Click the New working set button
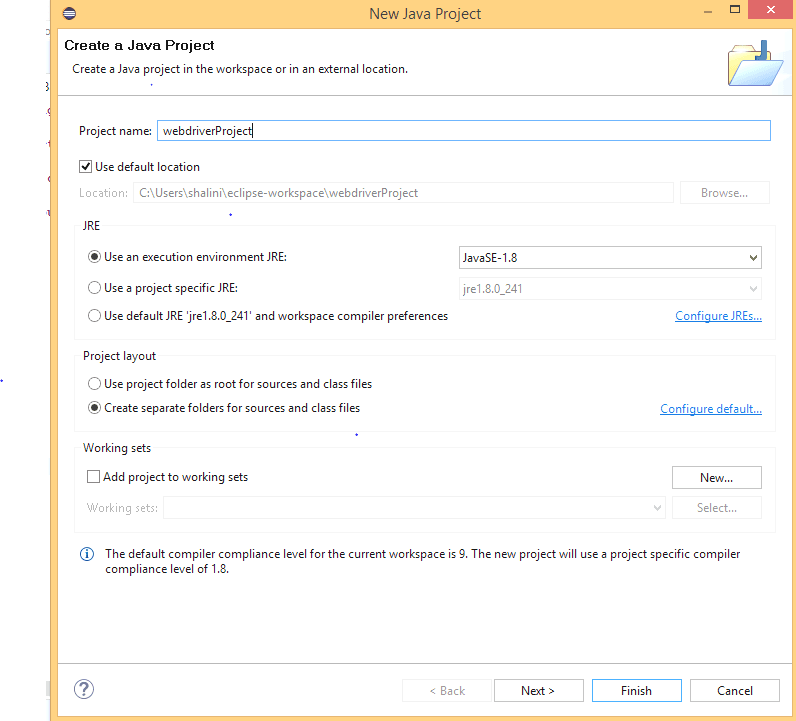Screen dimensions: 796x721 716,478
